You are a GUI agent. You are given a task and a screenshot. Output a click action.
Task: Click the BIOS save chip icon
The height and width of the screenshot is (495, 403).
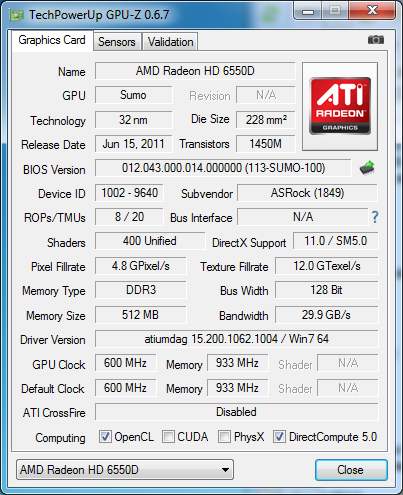point(367,168)
